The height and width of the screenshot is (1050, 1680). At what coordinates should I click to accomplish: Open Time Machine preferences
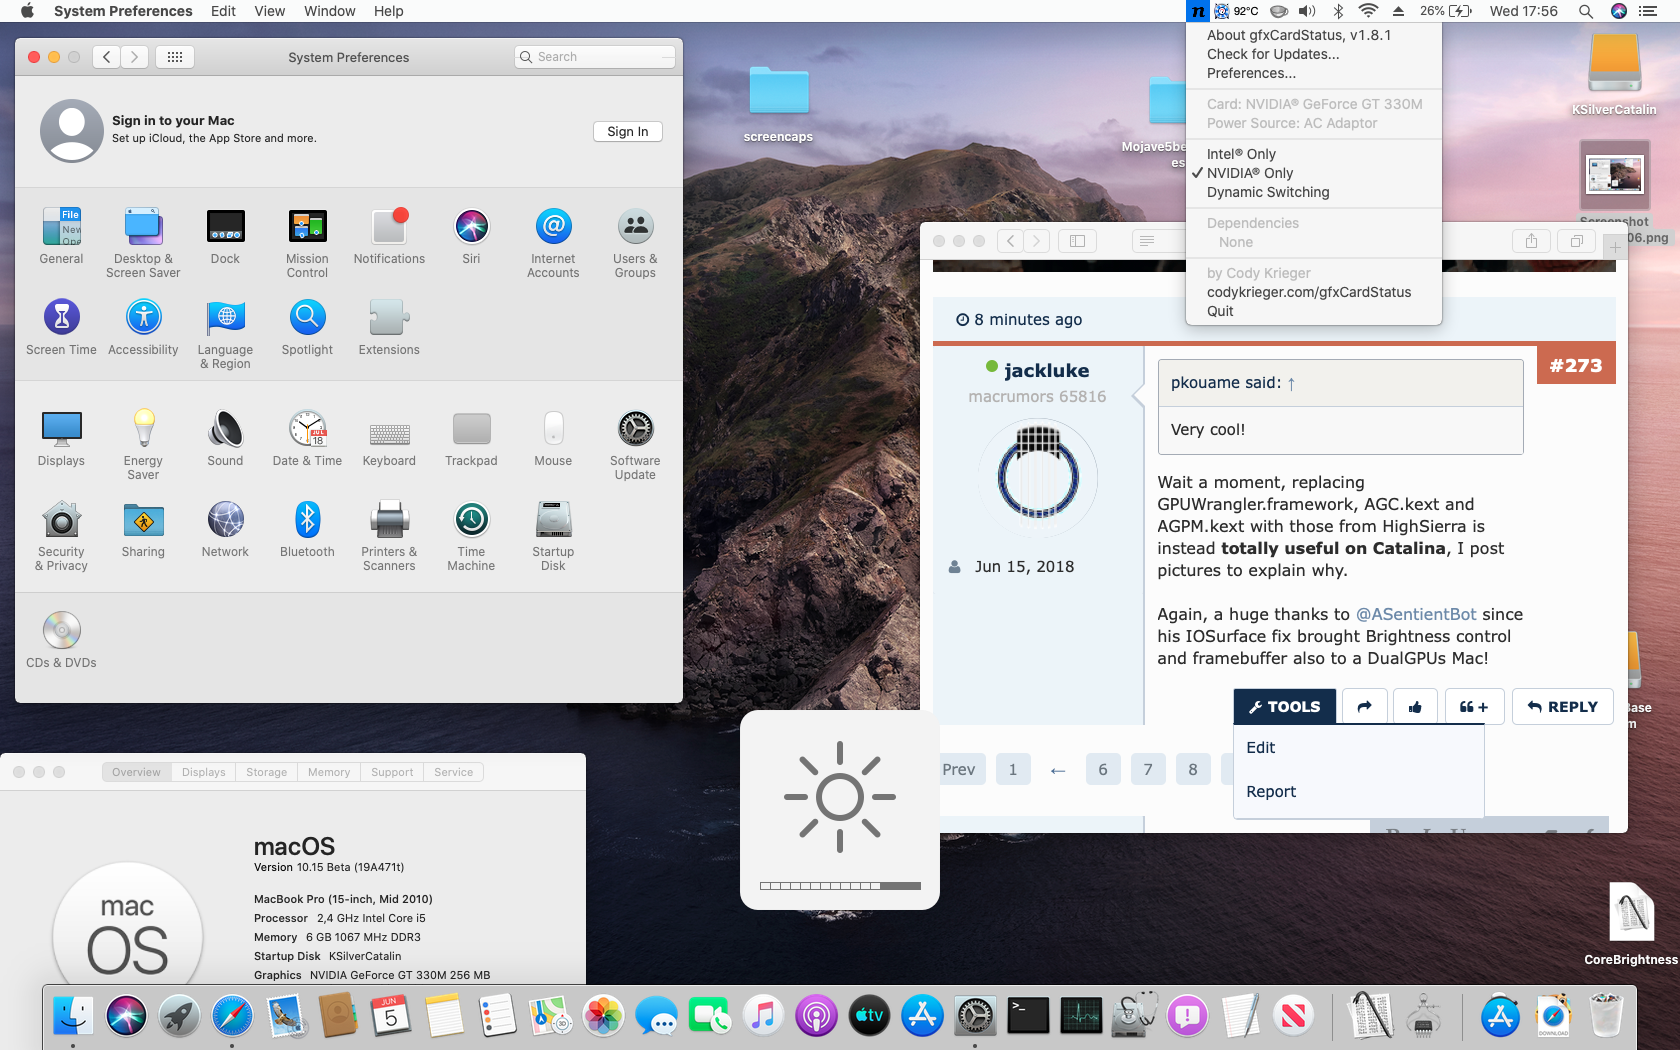[471, 536]
